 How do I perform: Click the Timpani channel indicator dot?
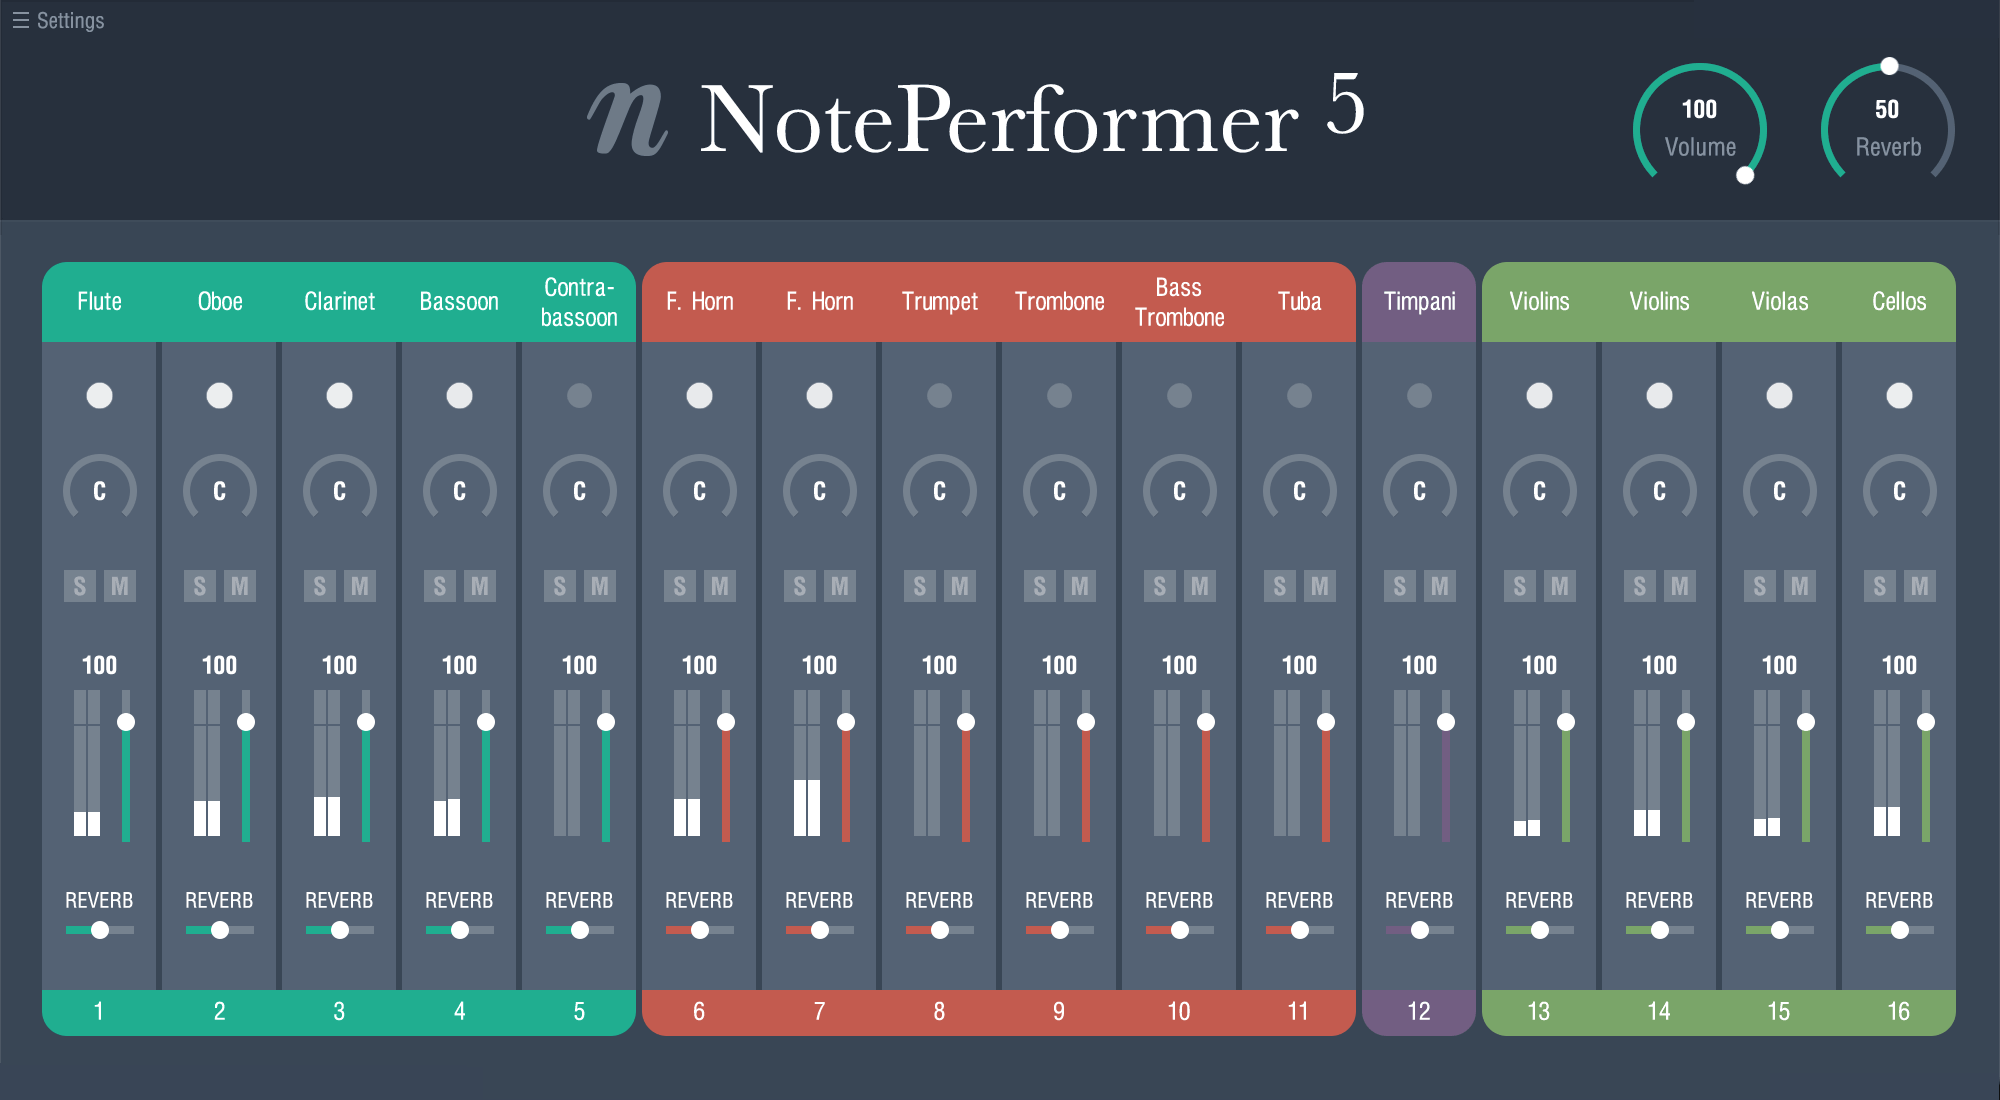click(1419, 395)
